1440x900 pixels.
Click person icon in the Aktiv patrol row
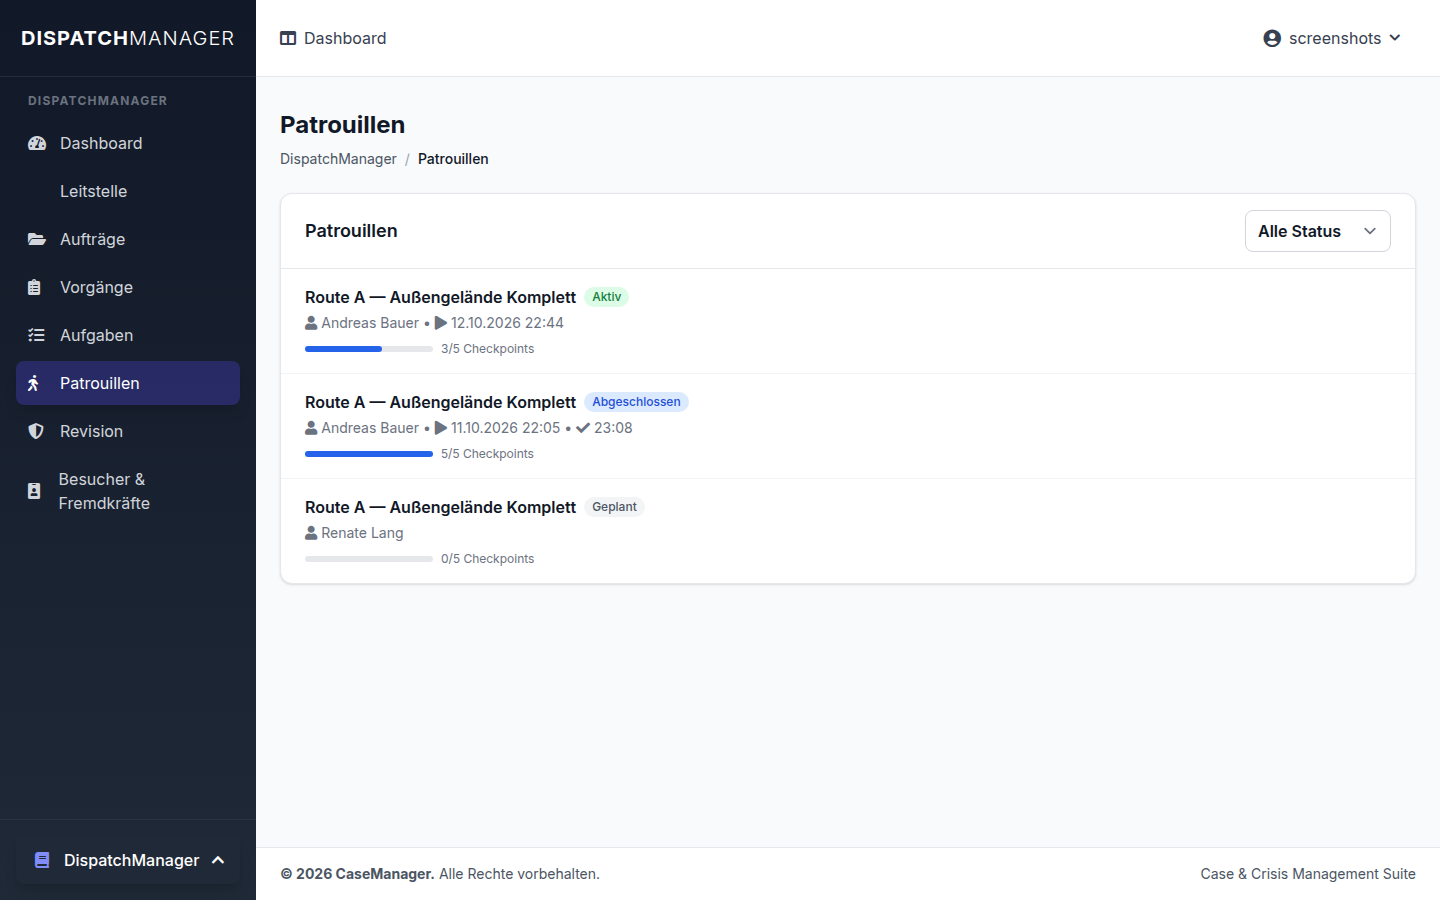[x=311, y=323]
